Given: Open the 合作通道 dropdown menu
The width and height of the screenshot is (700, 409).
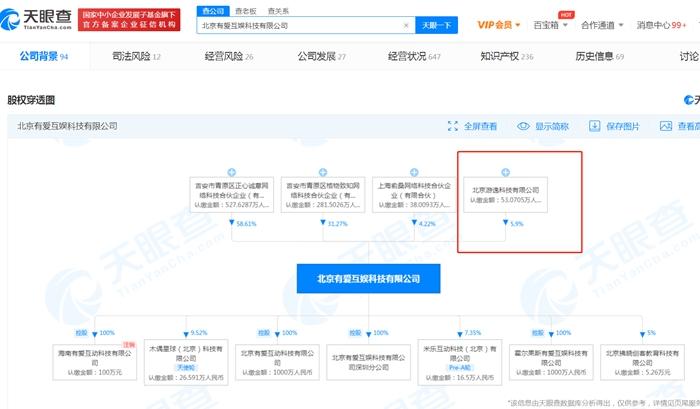Looking at the screenshot, I should 602,25.
